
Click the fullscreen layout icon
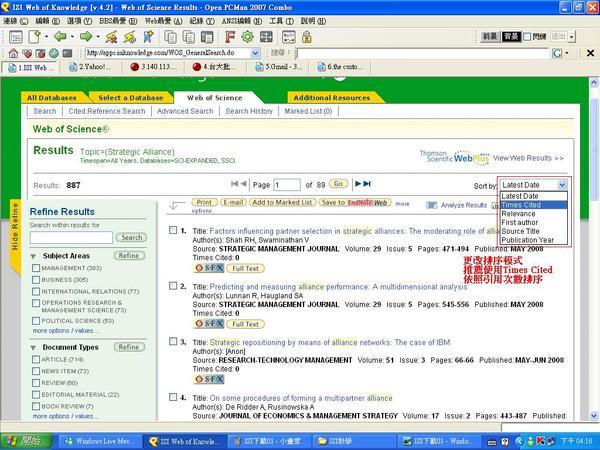tap(266, 37)
